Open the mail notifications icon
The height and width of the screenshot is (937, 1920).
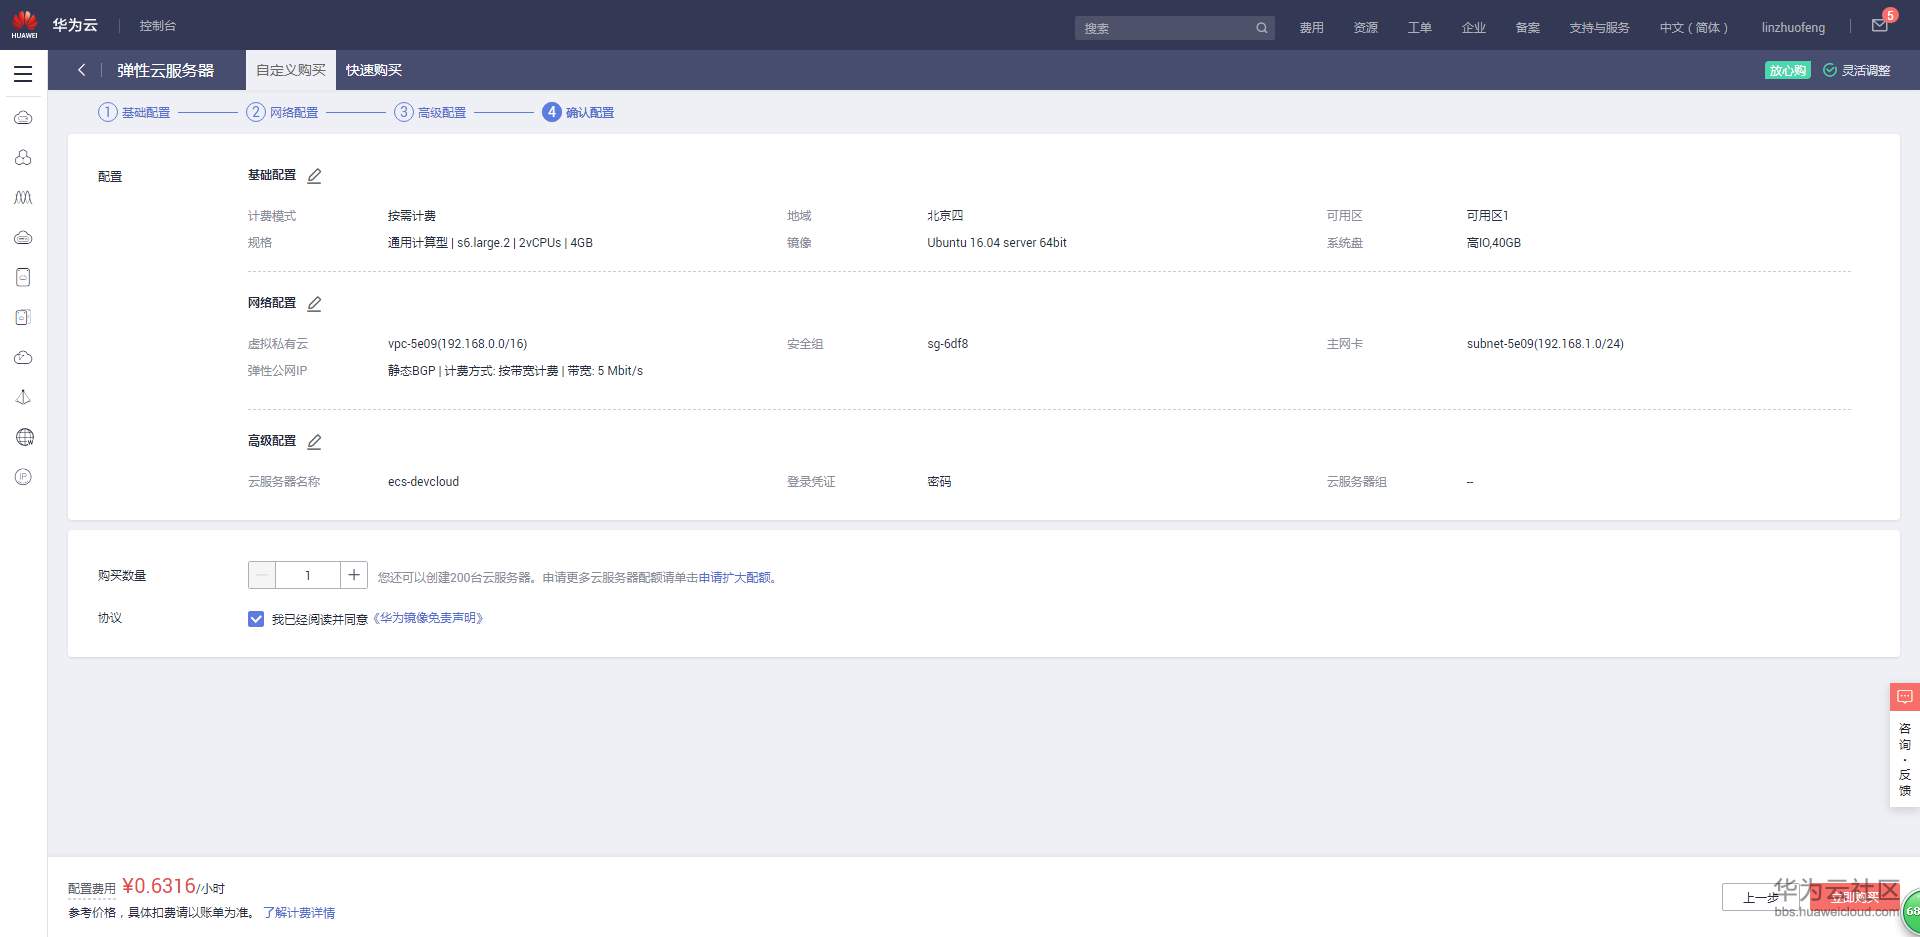1880,26
